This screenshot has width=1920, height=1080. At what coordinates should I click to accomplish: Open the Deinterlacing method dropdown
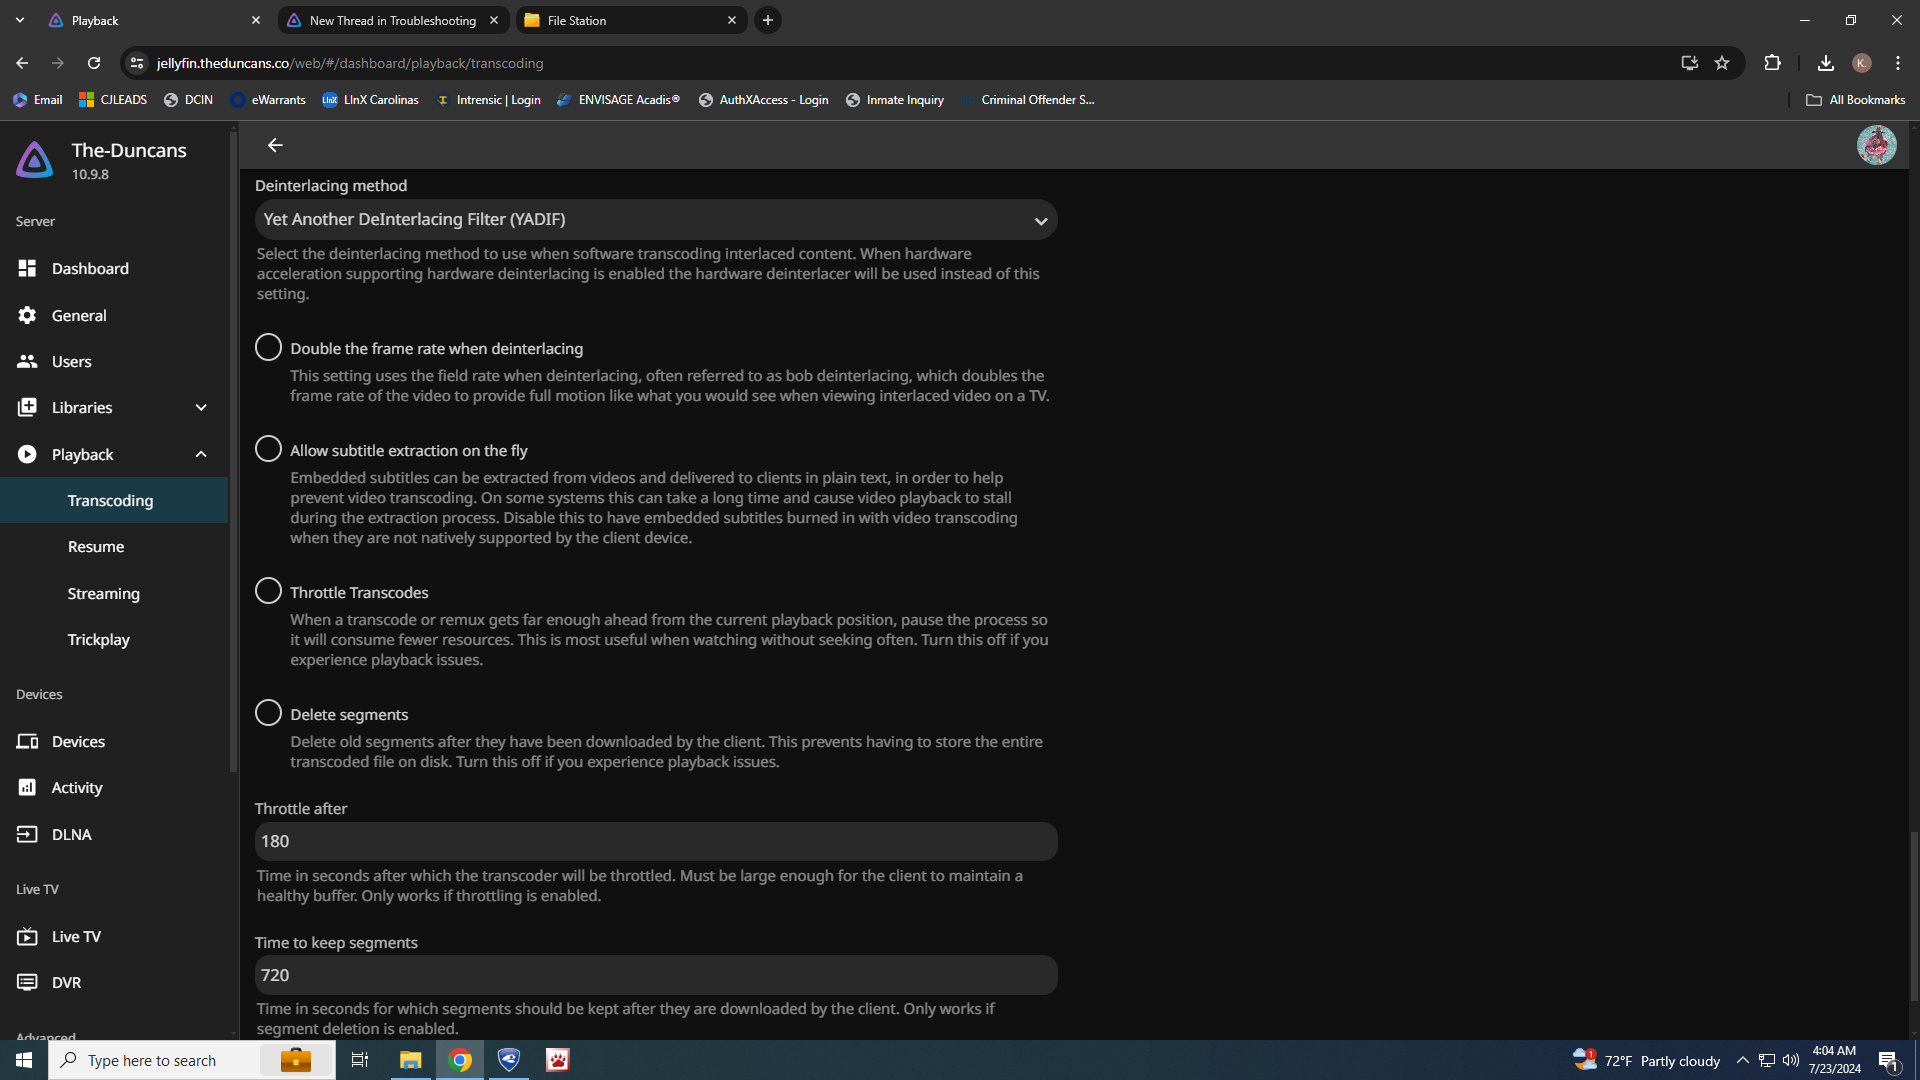click(655, 220)
